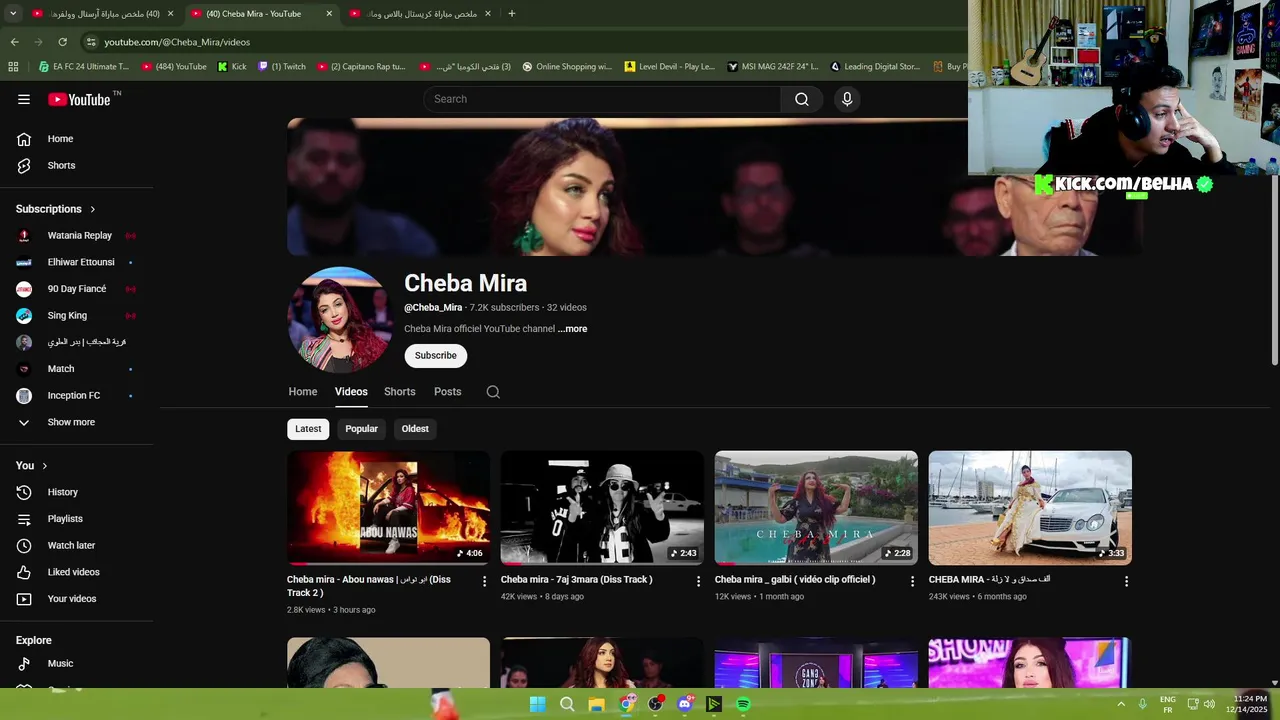This screenshot has height=720, width=1280.
Task: Switch to channel Posts tab
Action: [447, 392]
